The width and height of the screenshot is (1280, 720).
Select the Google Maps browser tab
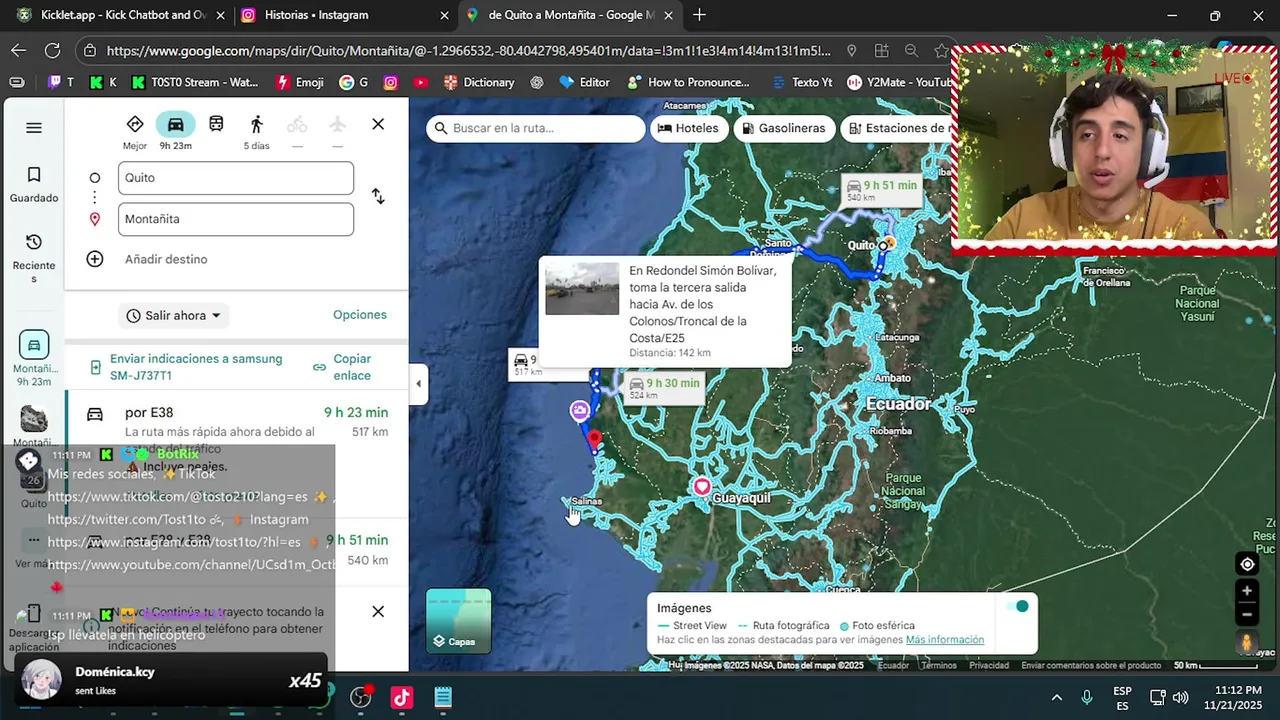[x=570, y=15]
